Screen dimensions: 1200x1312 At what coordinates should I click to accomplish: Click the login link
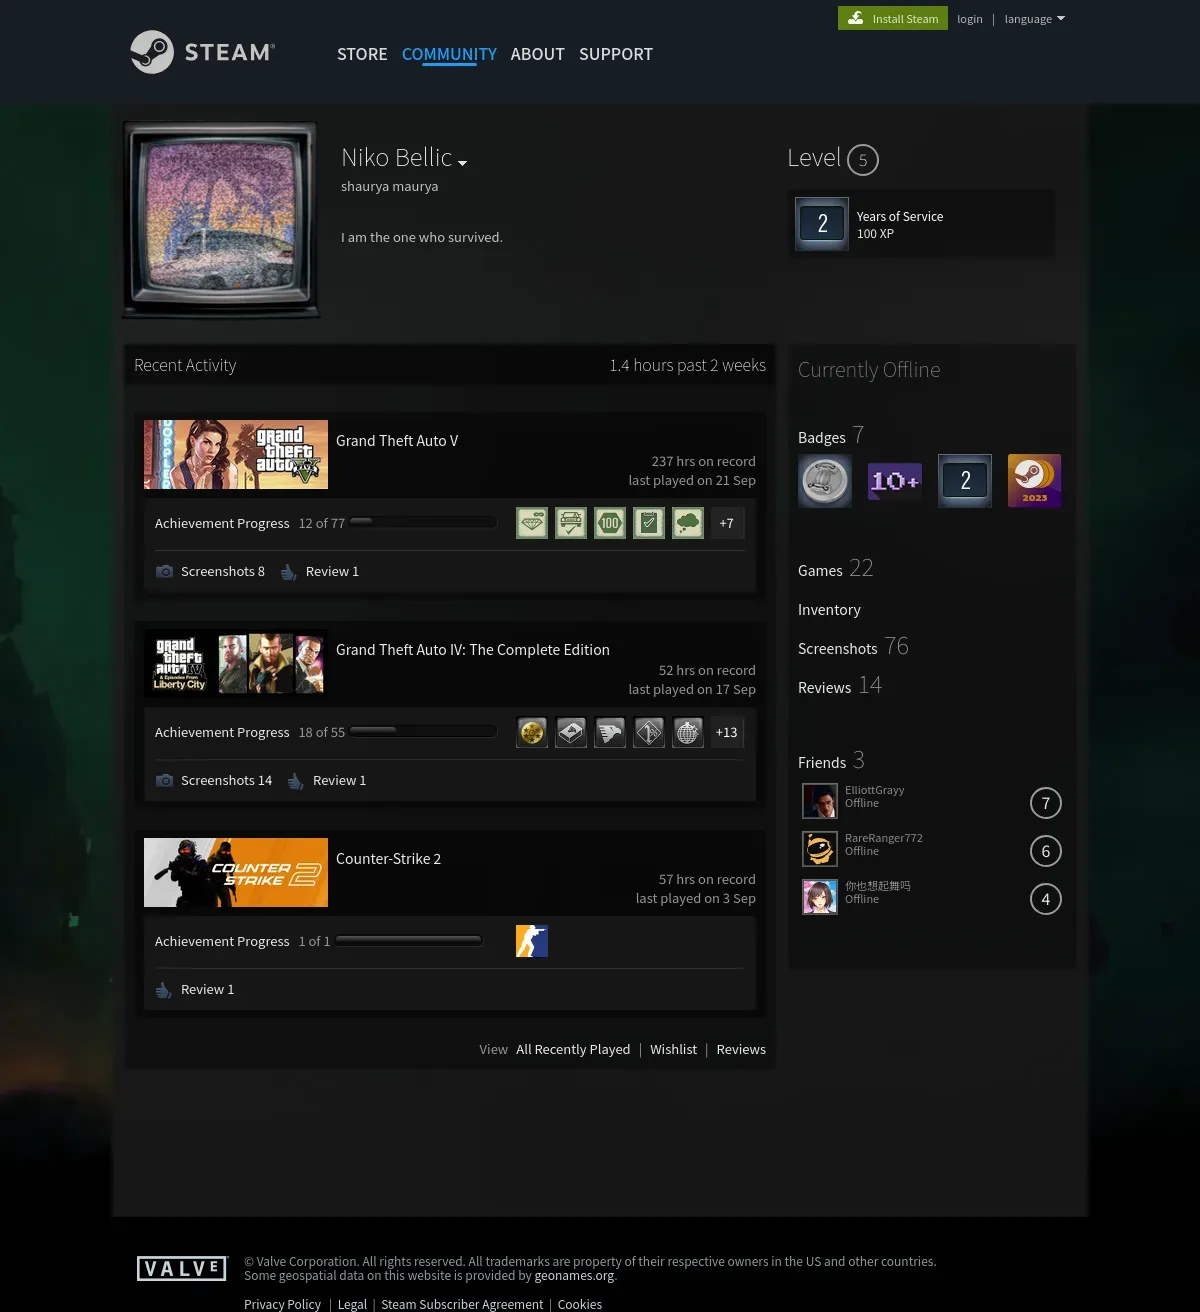(970, 19)
